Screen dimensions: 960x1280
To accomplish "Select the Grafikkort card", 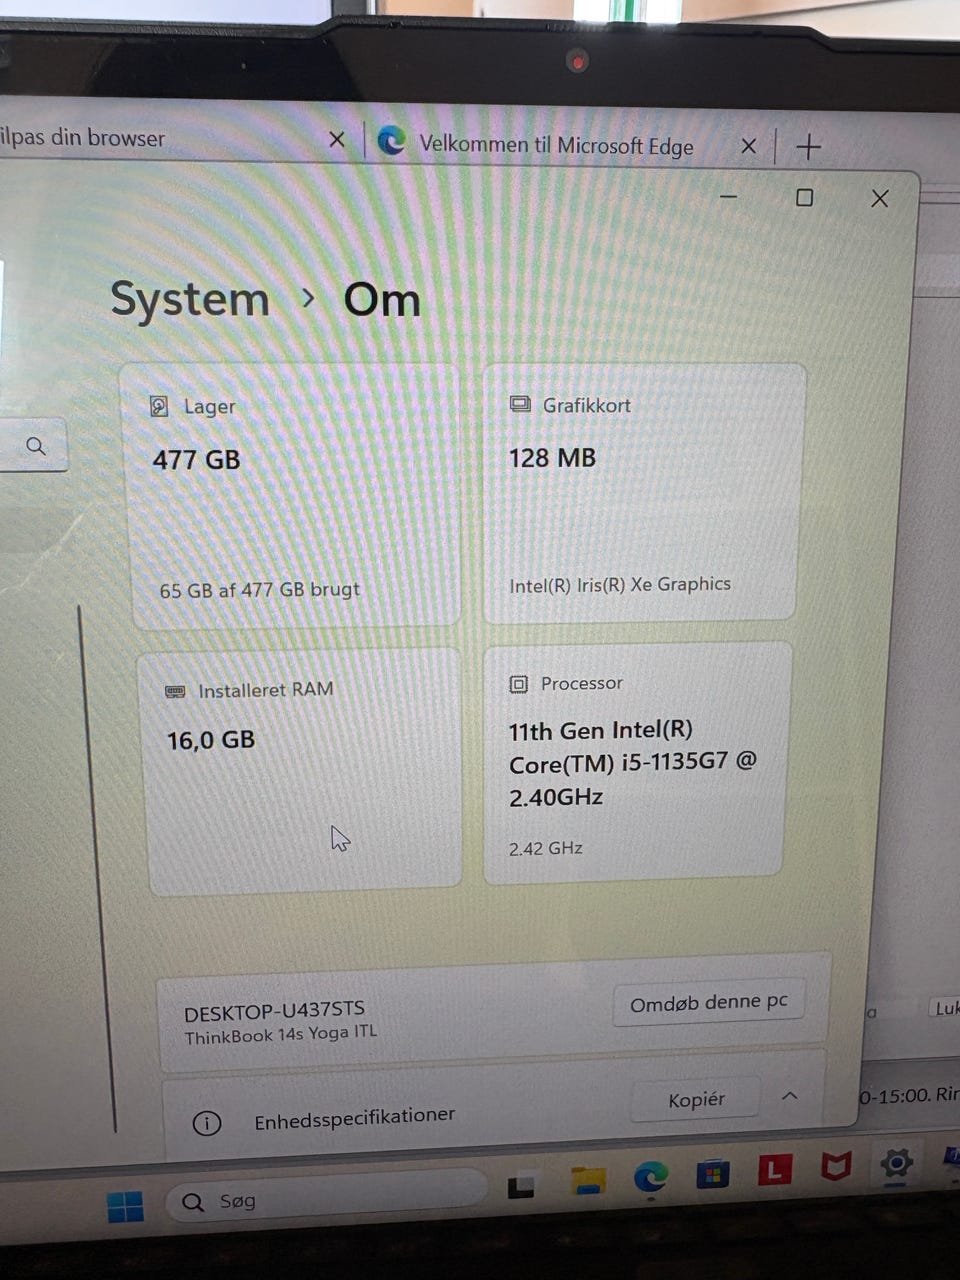I will (x=642, y=493).
